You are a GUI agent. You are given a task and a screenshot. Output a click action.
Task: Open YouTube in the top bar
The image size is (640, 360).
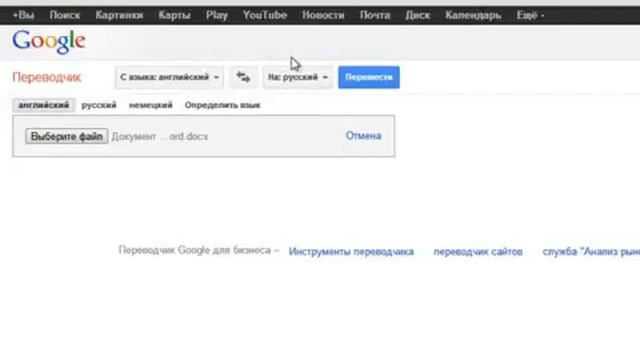point(264,16)
